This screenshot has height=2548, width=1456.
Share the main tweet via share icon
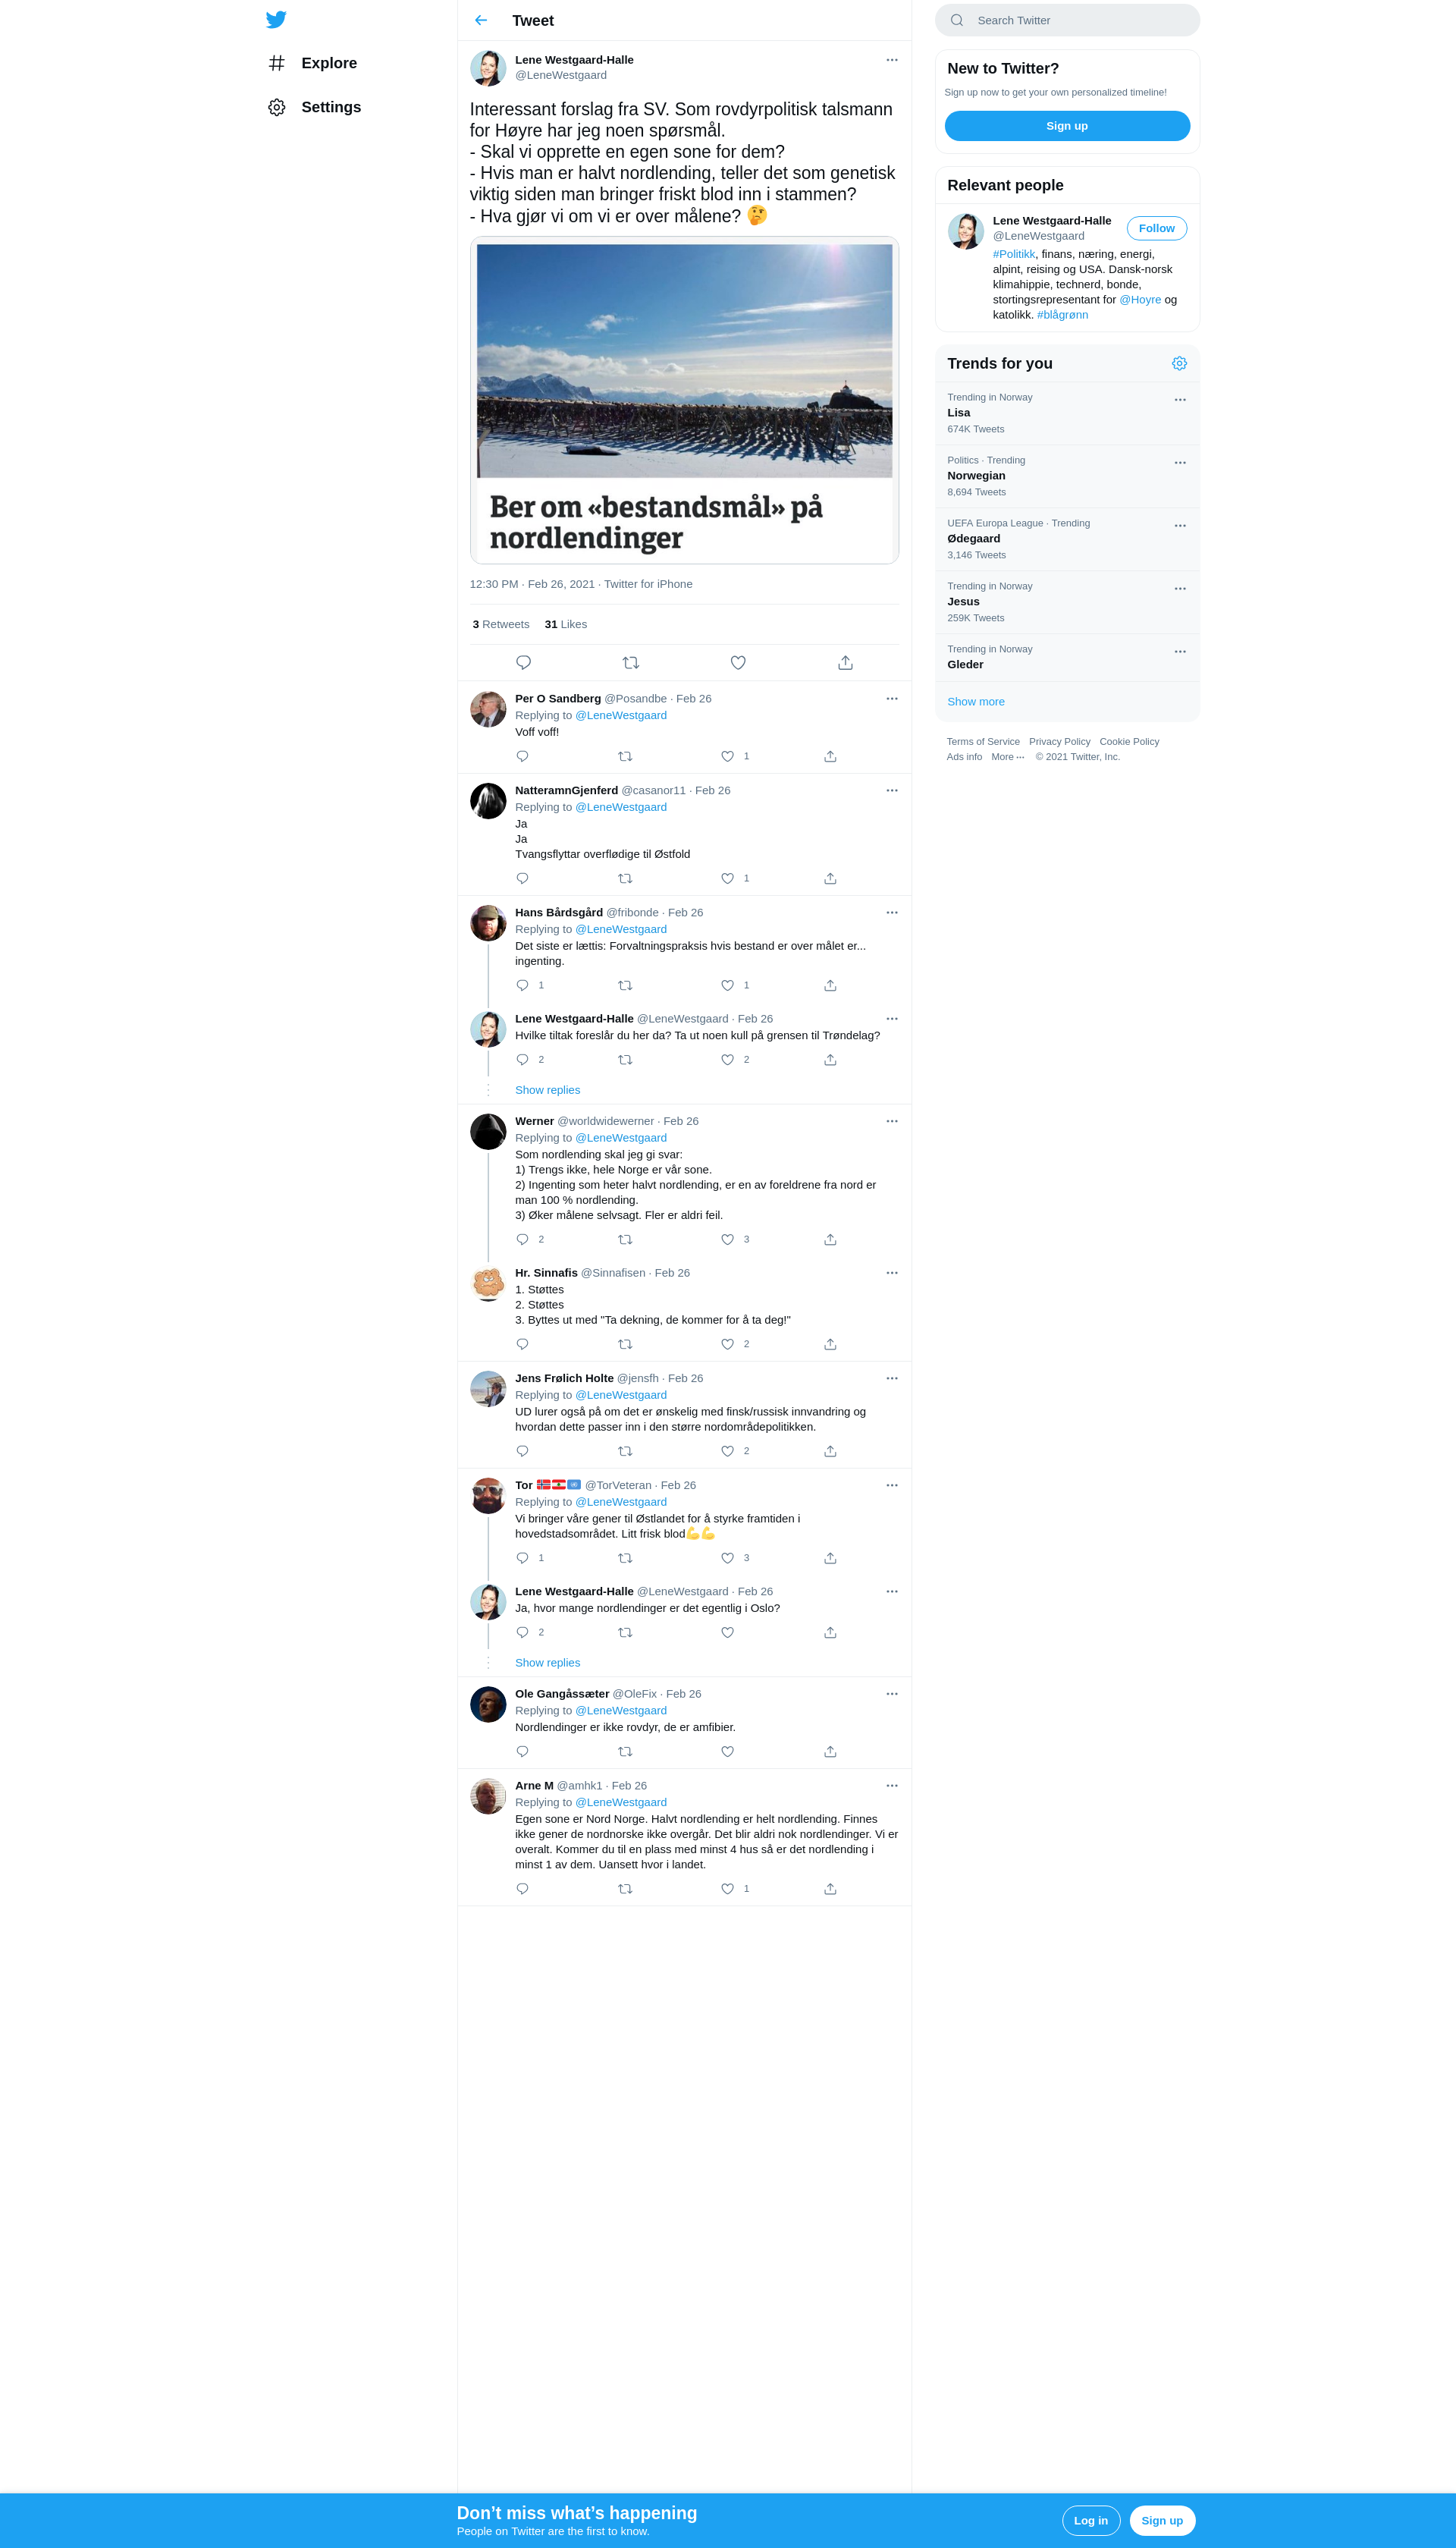pyautogui.click(x=845, y=662)
